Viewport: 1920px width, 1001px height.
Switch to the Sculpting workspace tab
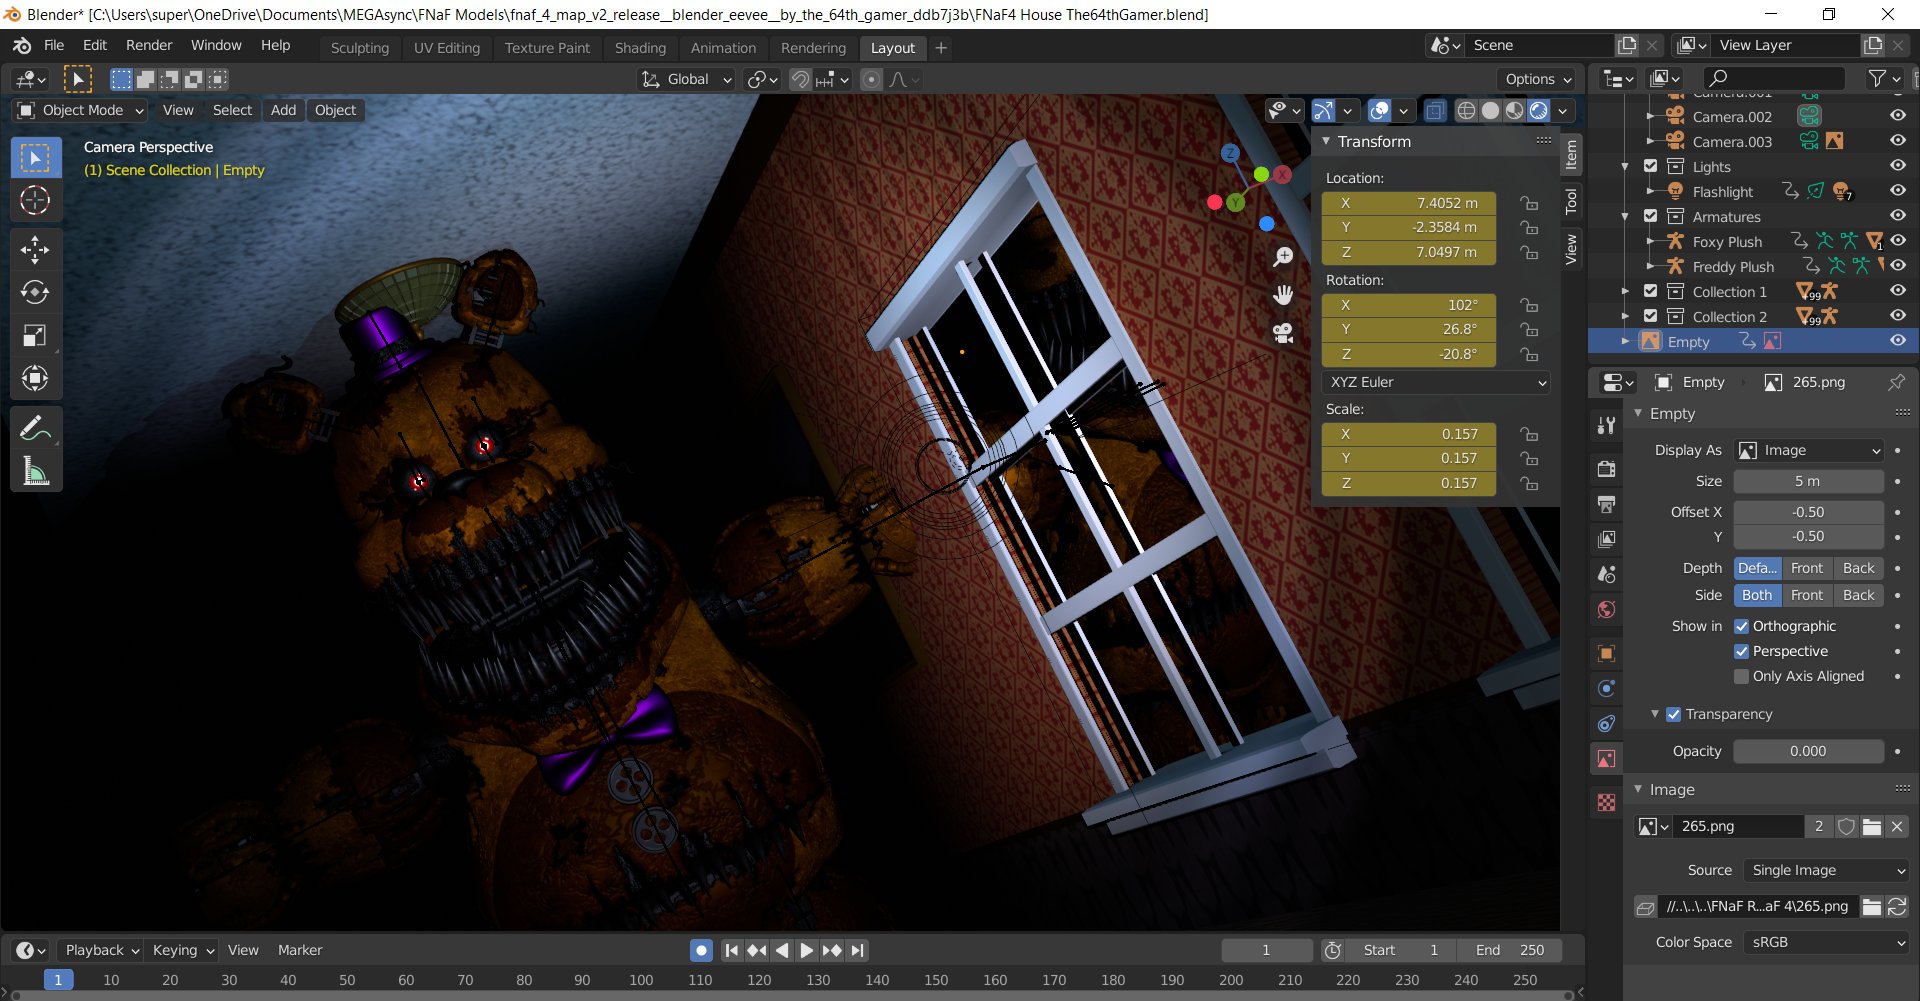click(359, 48)
